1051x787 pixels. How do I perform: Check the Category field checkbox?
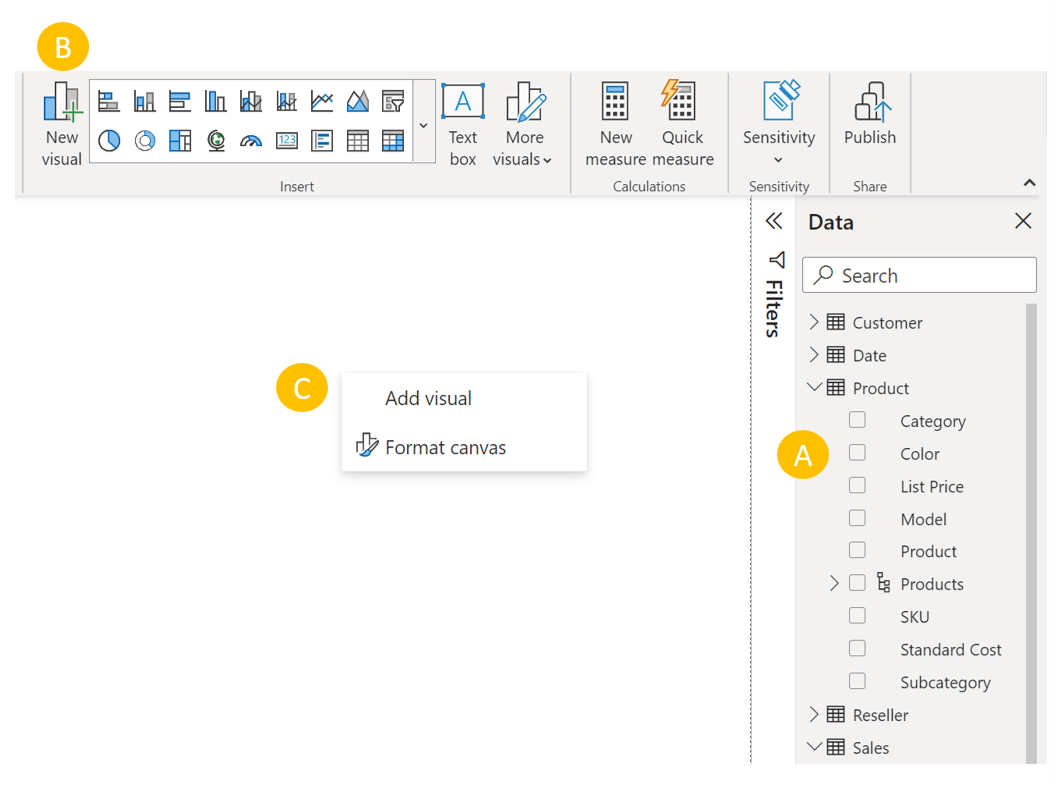(857, 420)
